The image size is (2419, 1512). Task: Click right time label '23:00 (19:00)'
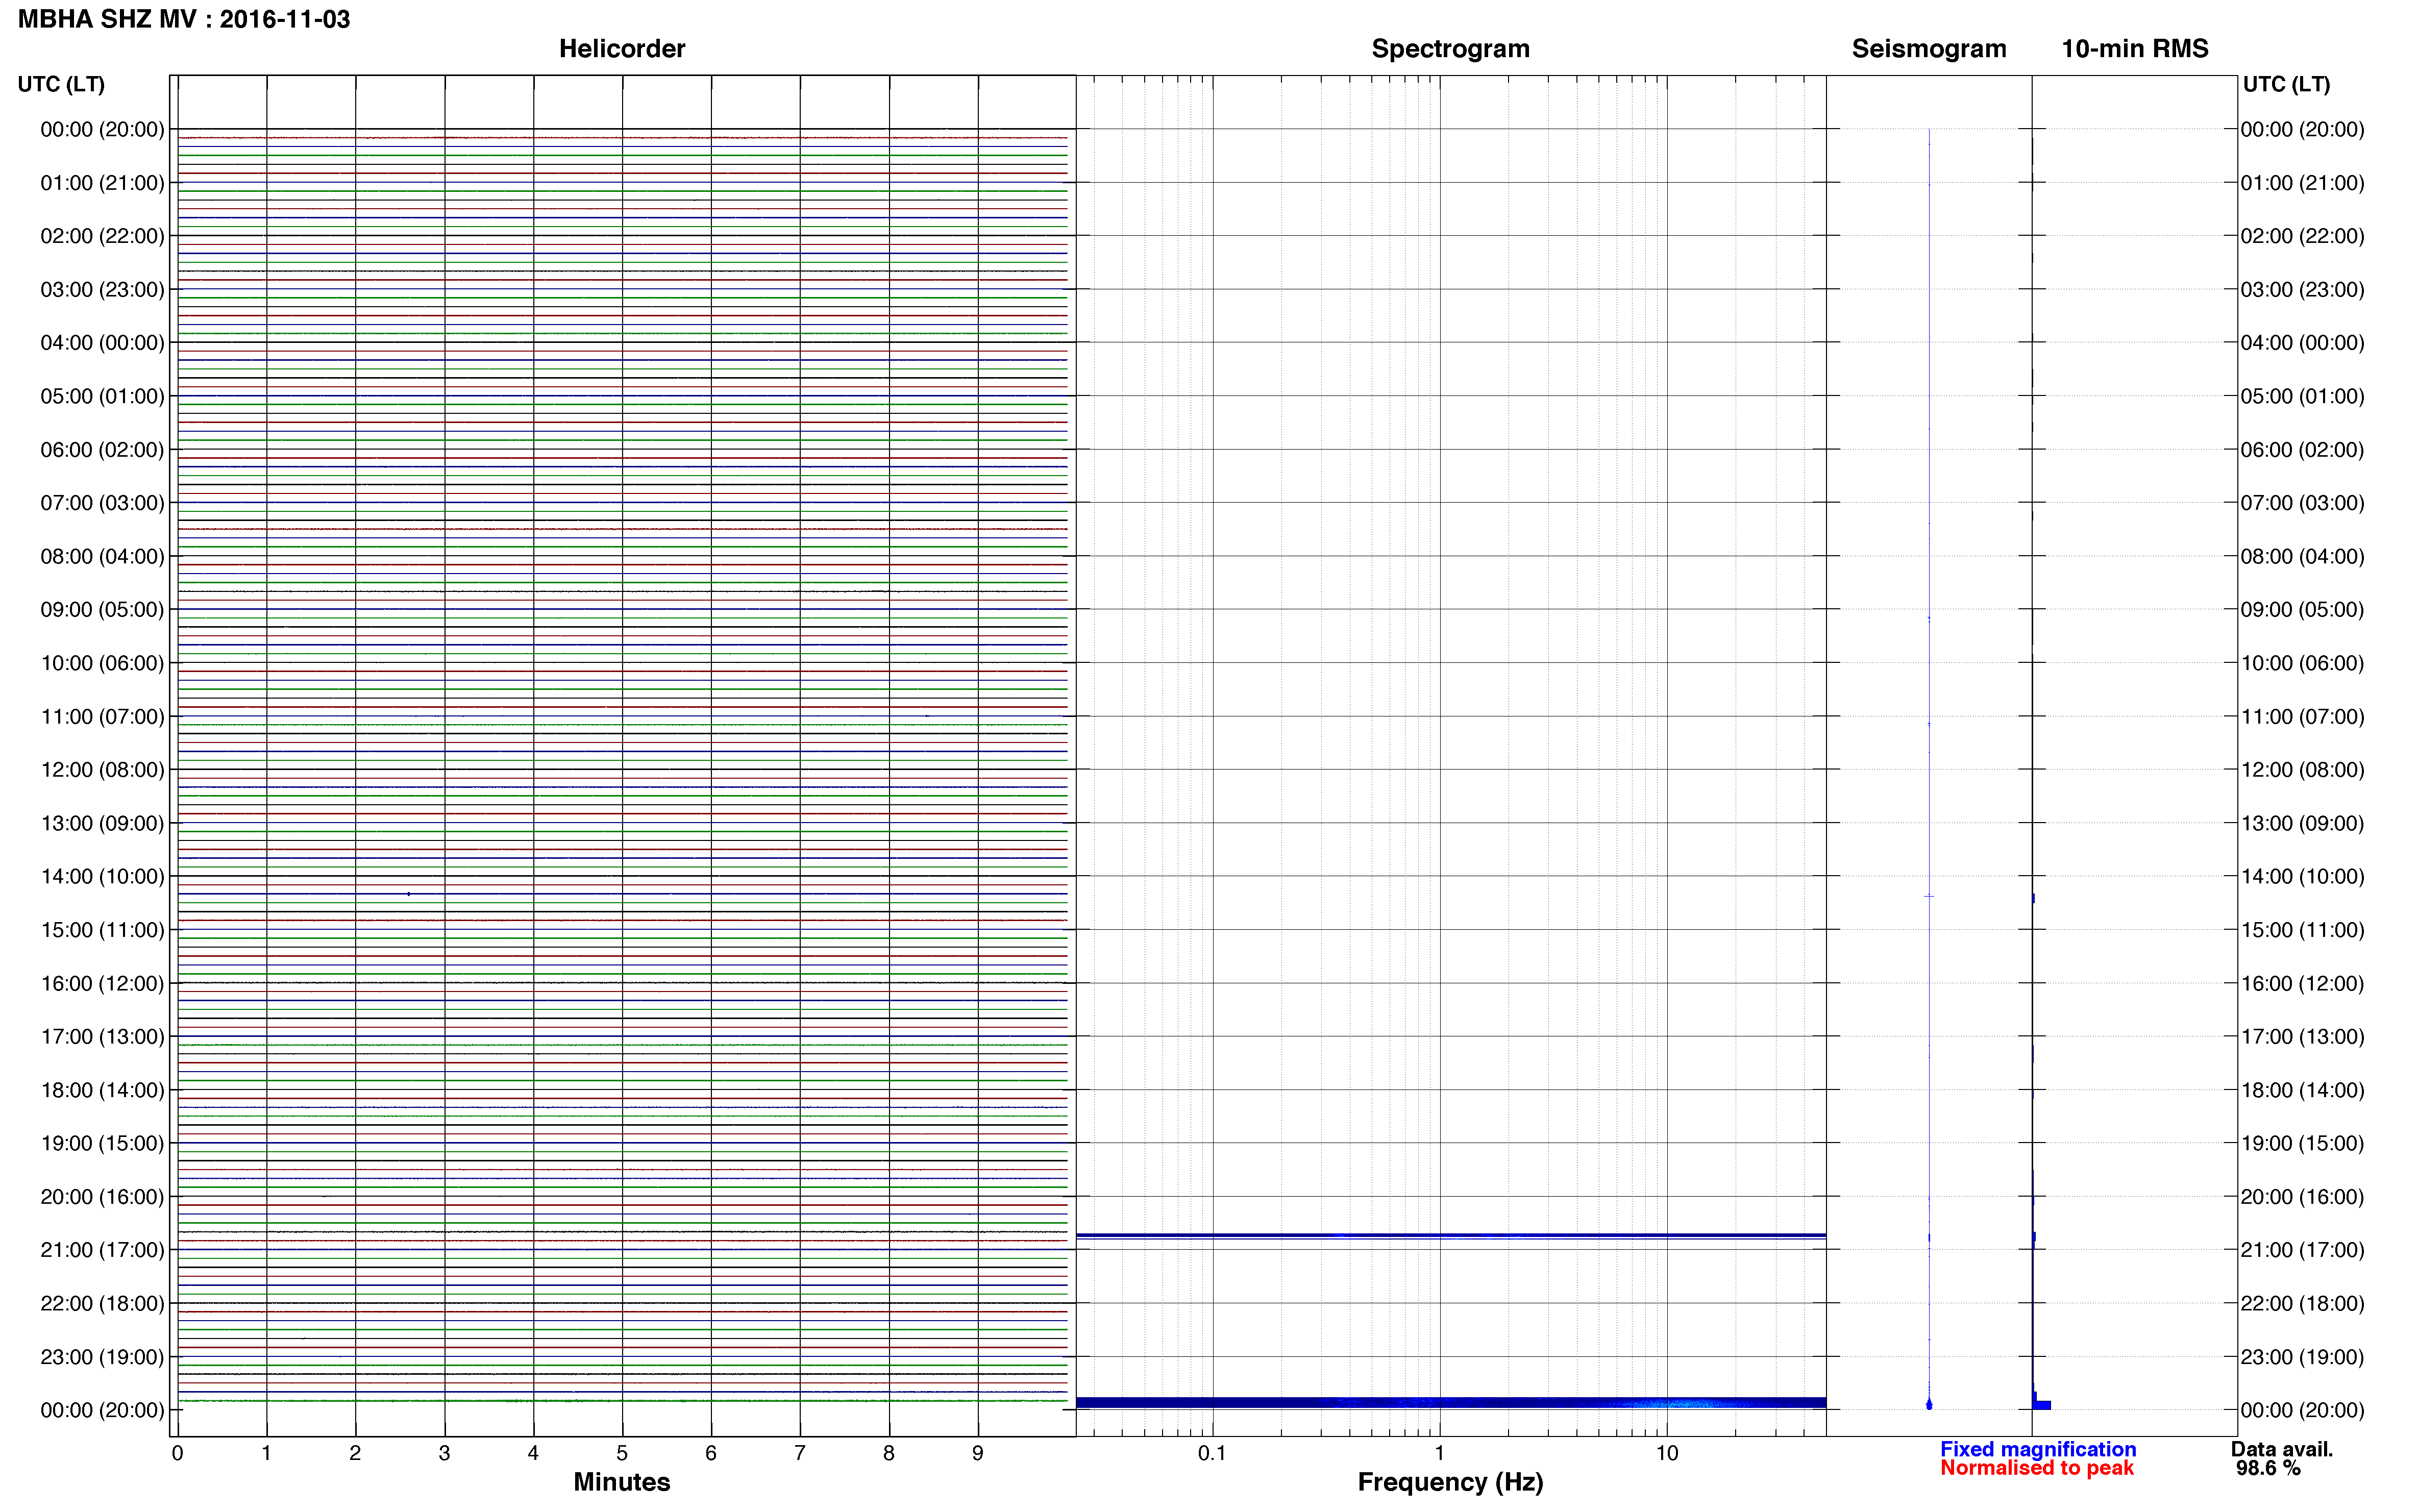coord(2302,1357)
